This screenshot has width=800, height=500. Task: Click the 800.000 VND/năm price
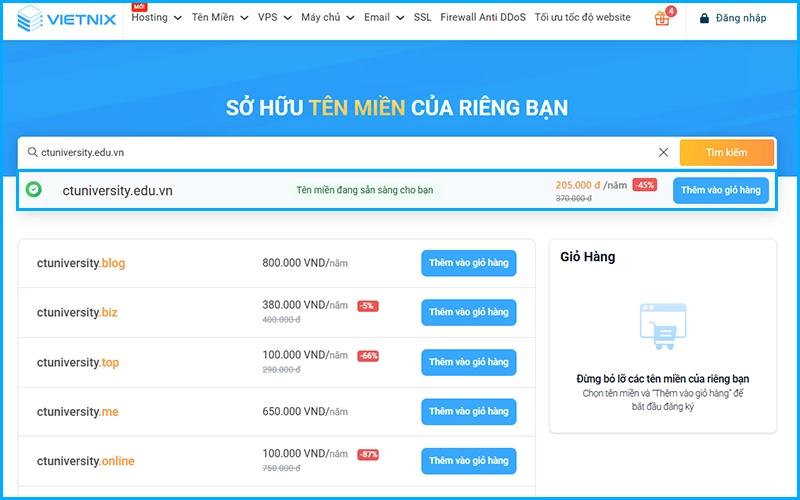click(305, 263)
